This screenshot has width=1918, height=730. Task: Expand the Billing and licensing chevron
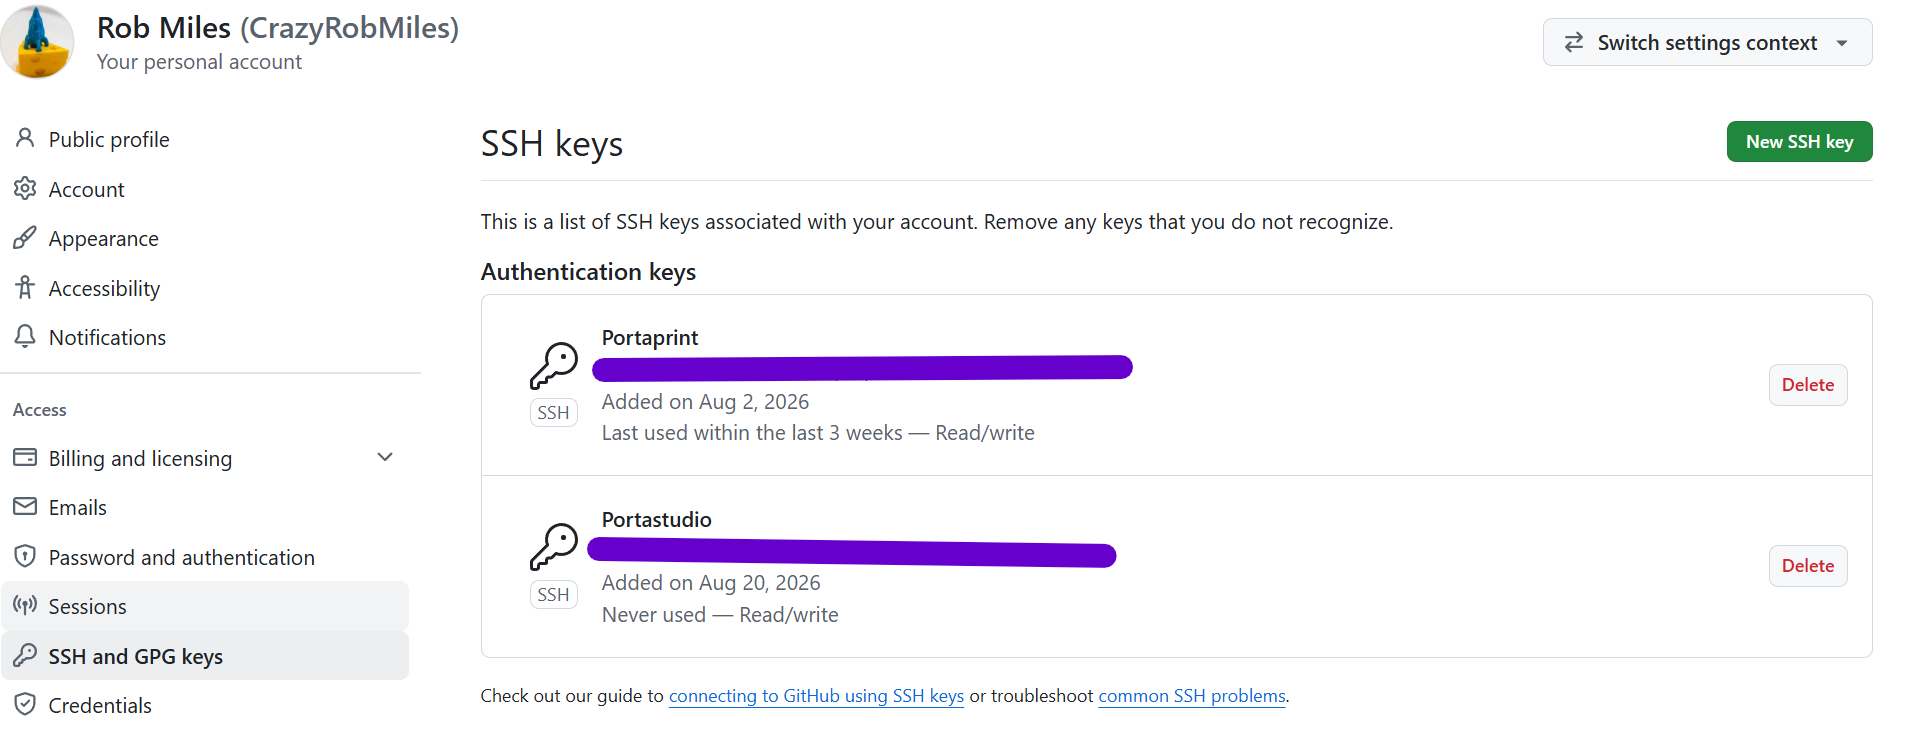(x=385, y=457)
